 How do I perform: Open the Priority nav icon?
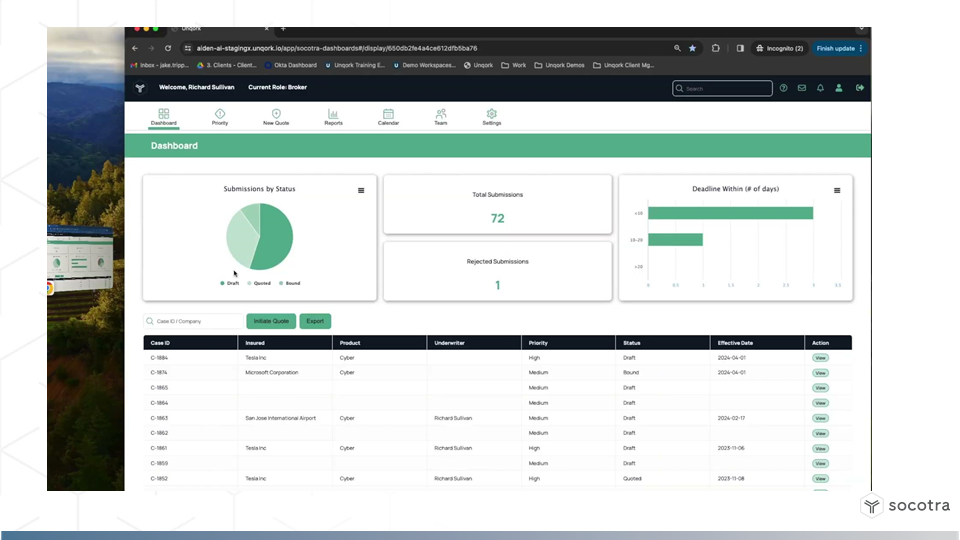coord(220,116)
